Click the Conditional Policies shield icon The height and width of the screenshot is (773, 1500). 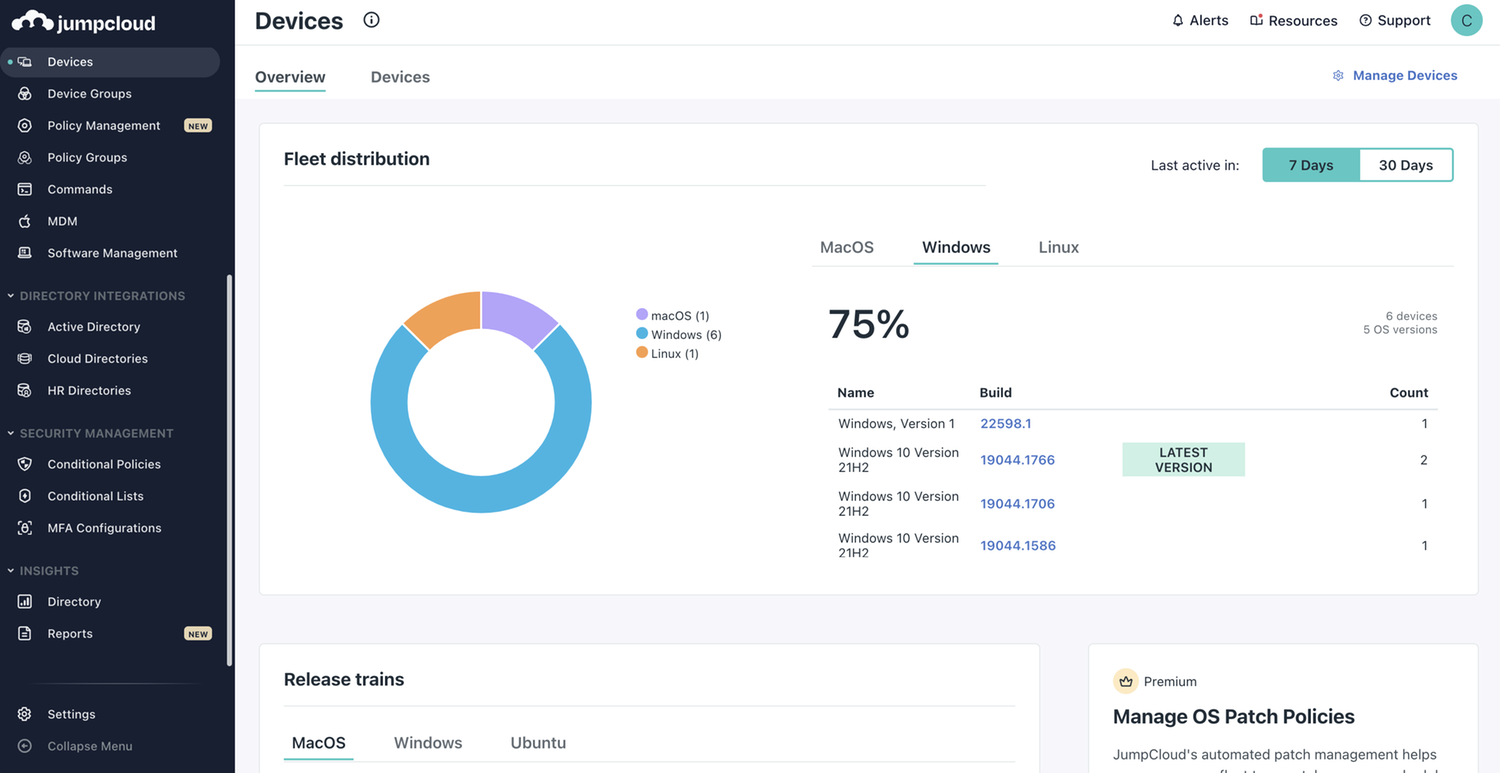click(x=25, y=464)
